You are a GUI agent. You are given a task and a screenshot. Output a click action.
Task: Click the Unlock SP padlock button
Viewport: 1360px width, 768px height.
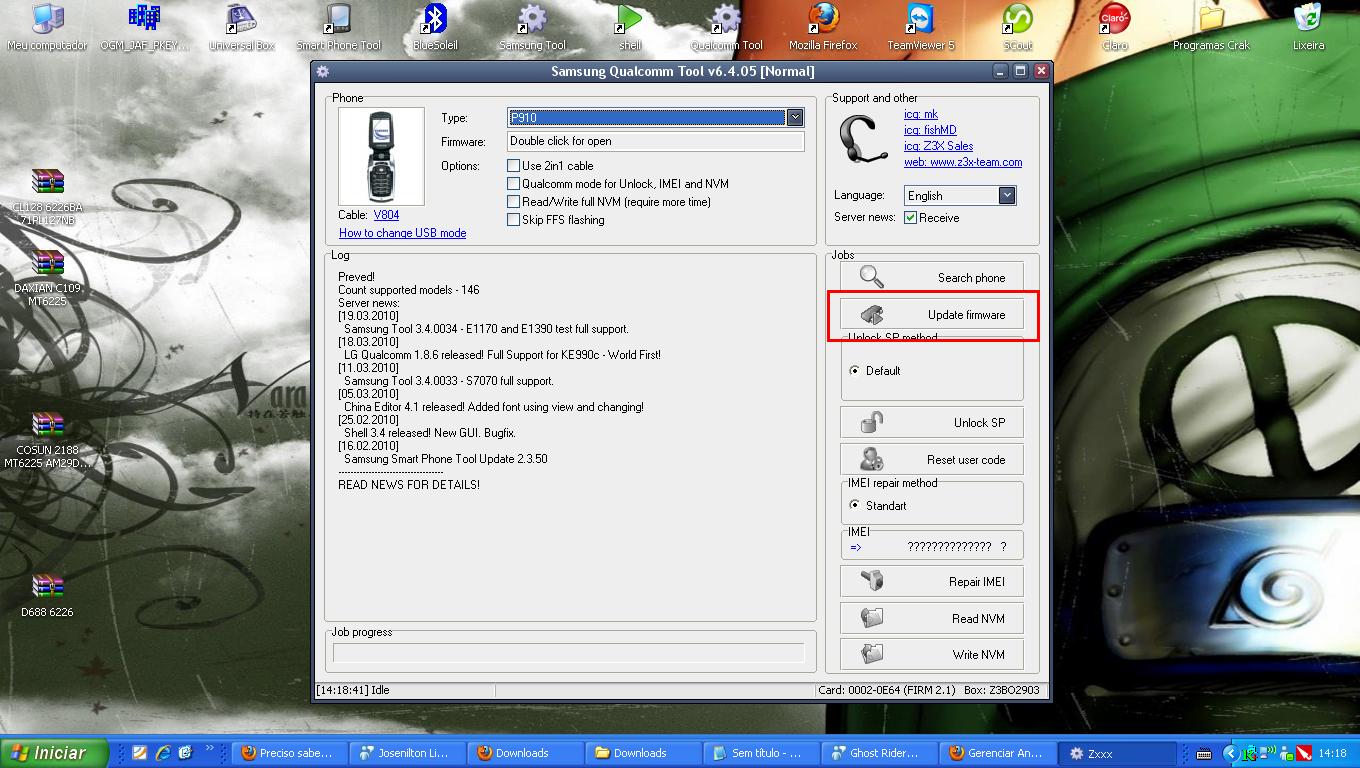[931, 423]
